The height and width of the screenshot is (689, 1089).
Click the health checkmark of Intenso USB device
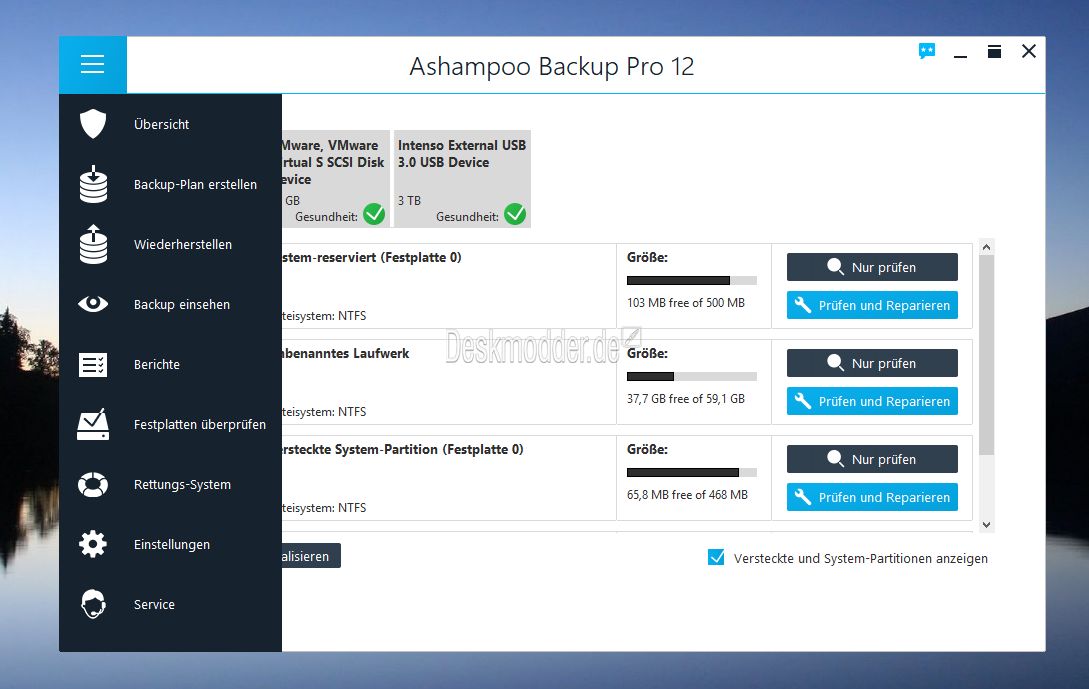(x=515, y=214)
